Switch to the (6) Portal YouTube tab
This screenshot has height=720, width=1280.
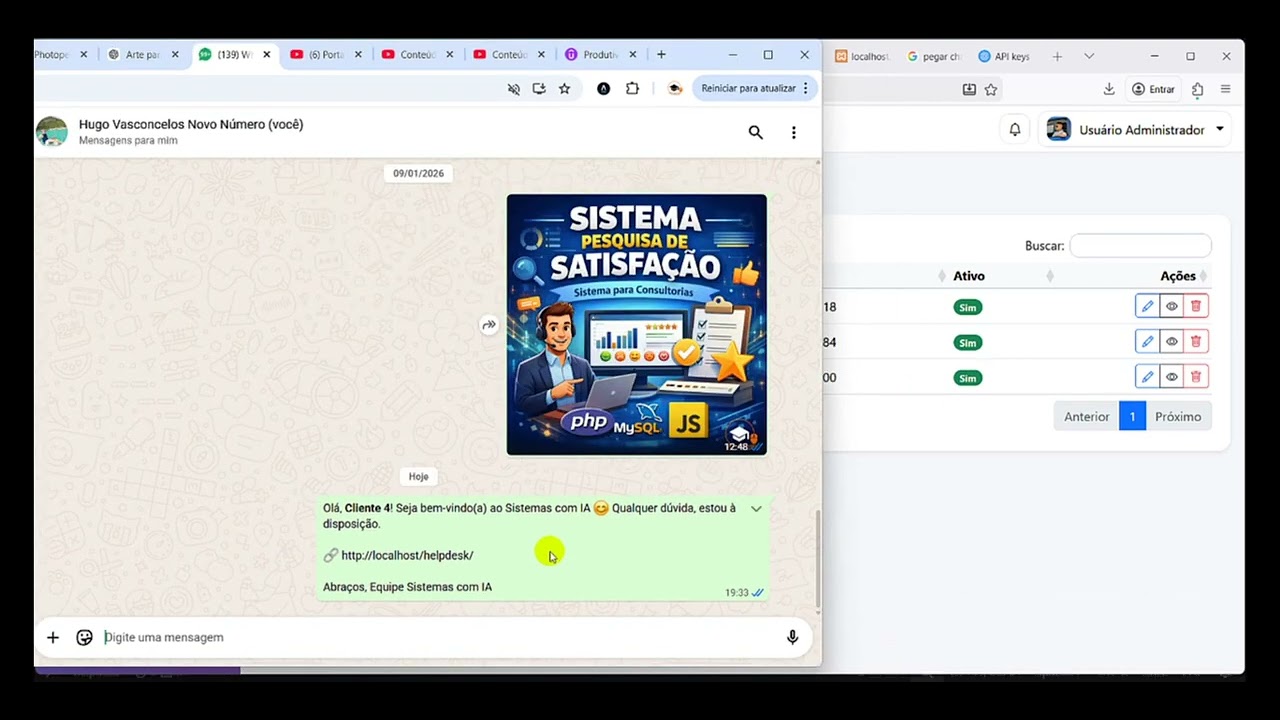324,55
